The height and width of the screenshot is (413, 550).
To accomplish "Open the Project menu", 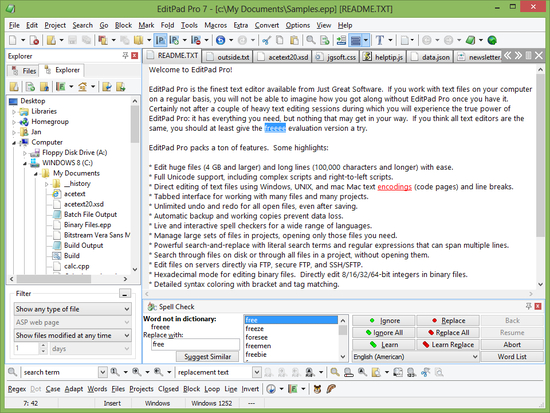I will 55,25.
